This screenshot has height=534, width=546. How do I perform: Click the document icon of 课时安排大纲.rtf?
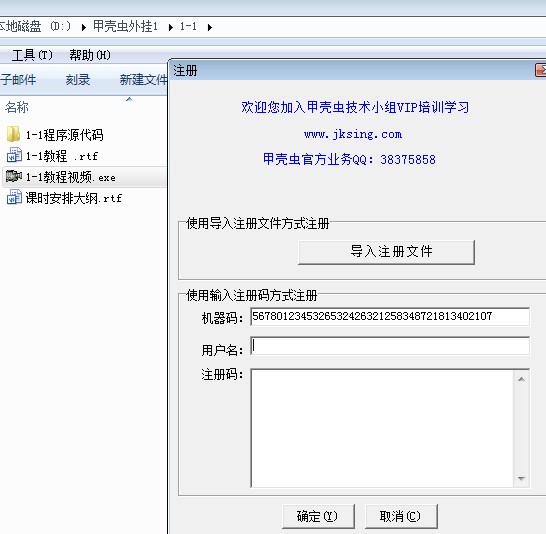tap(14, 197)
